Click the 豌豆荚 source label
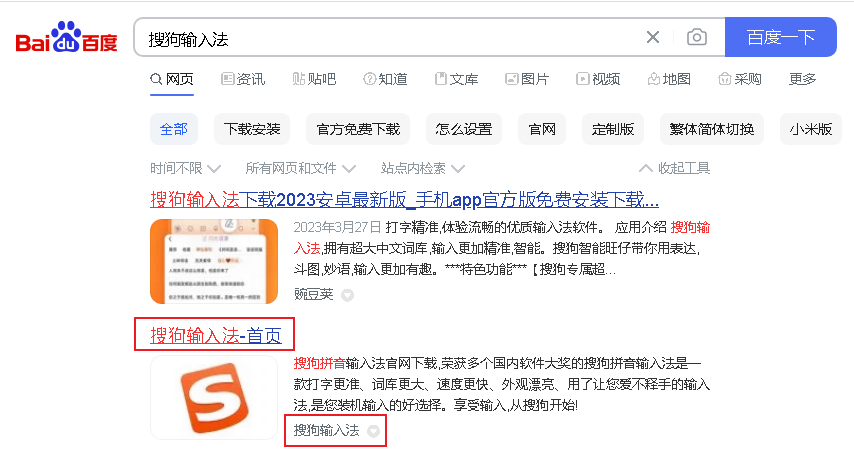854x461 pixels. click(x=313, y=294)
